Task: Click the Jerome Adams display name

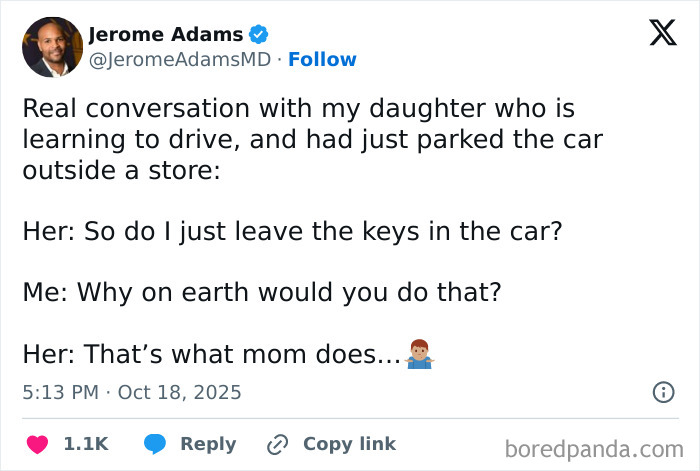Action: coord(166,34)
